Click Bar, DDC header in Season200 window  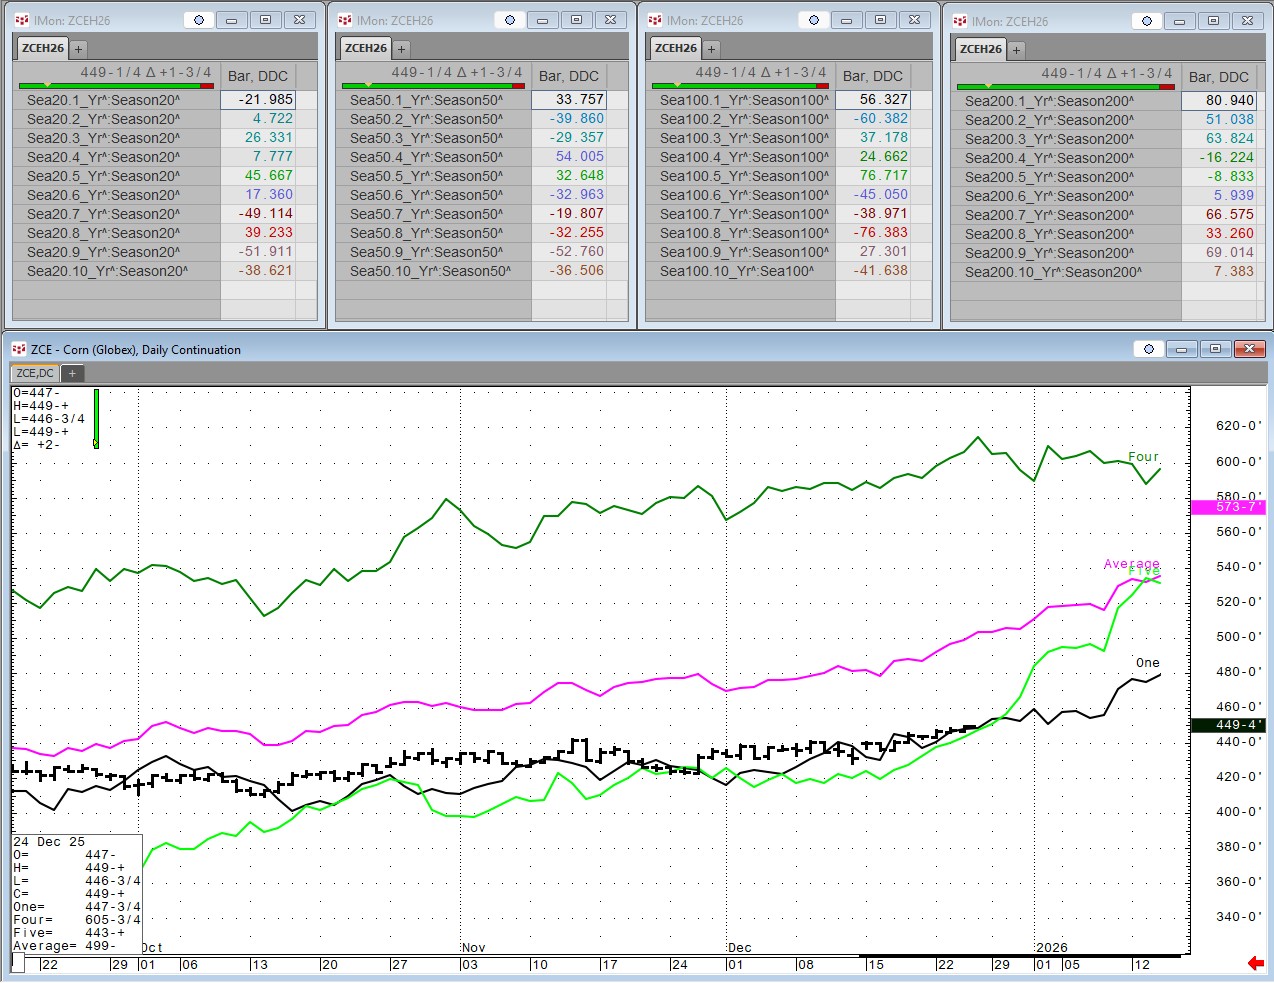coord(1218,77)
